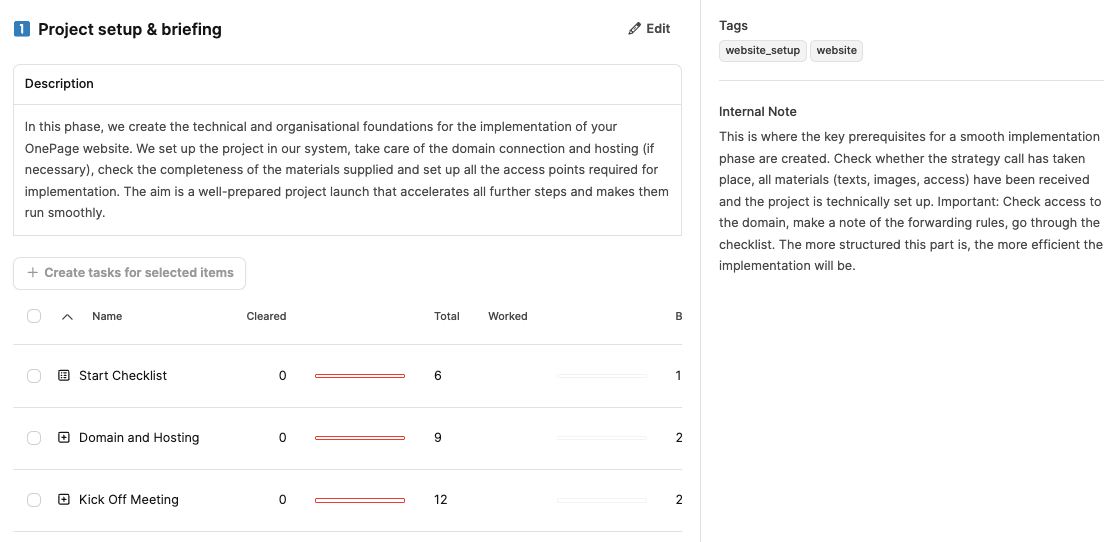Screen dimensions: 1104x542
Task: Click Create tasks for selected items
Action: pos(138,273)
